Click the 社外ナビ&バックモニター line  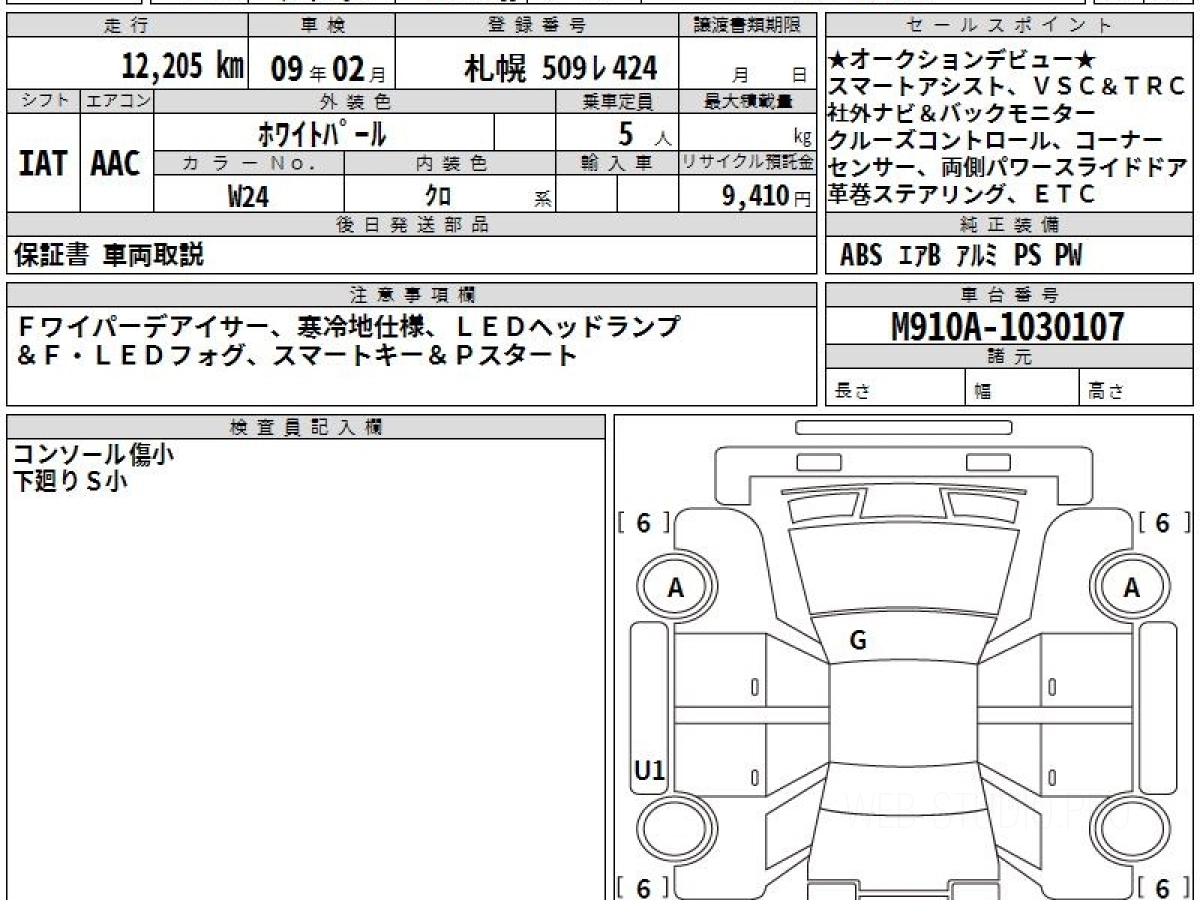[x=962, y=114]
